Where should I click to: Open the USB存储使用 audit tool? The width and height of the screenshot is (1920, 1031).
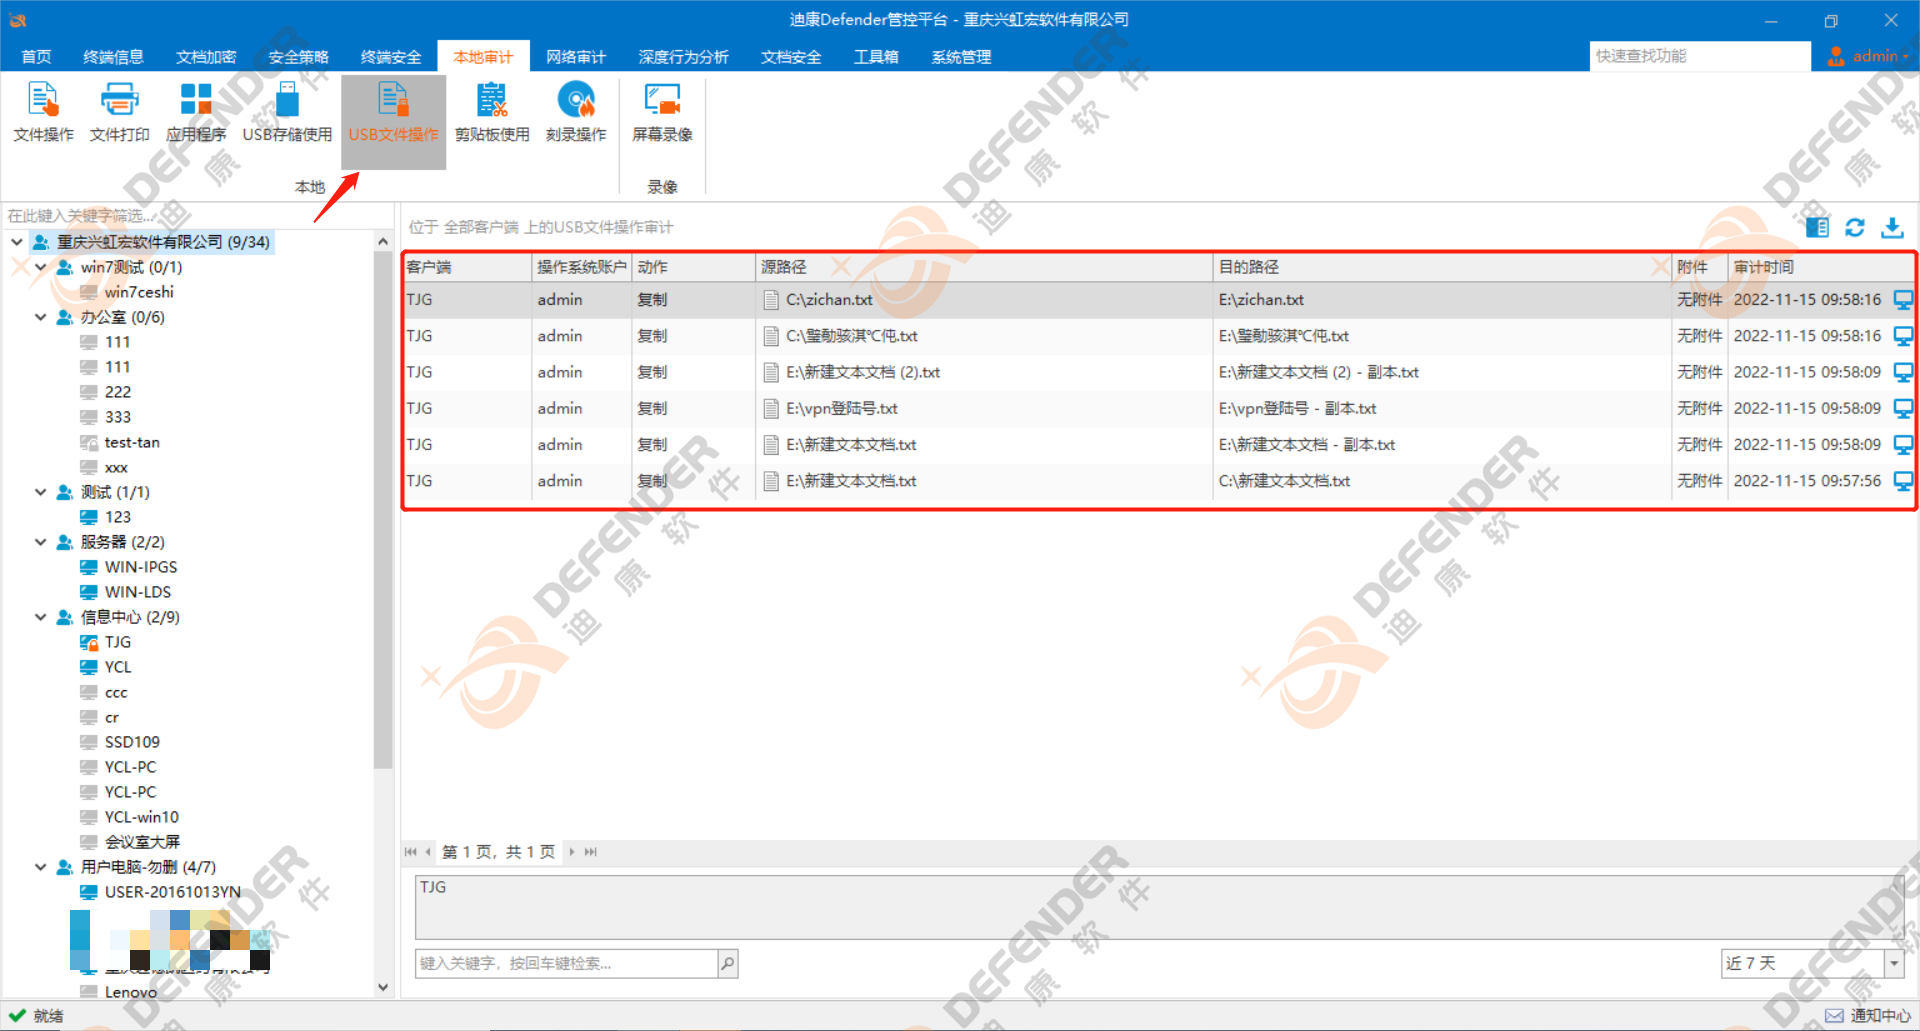point(287,113)
